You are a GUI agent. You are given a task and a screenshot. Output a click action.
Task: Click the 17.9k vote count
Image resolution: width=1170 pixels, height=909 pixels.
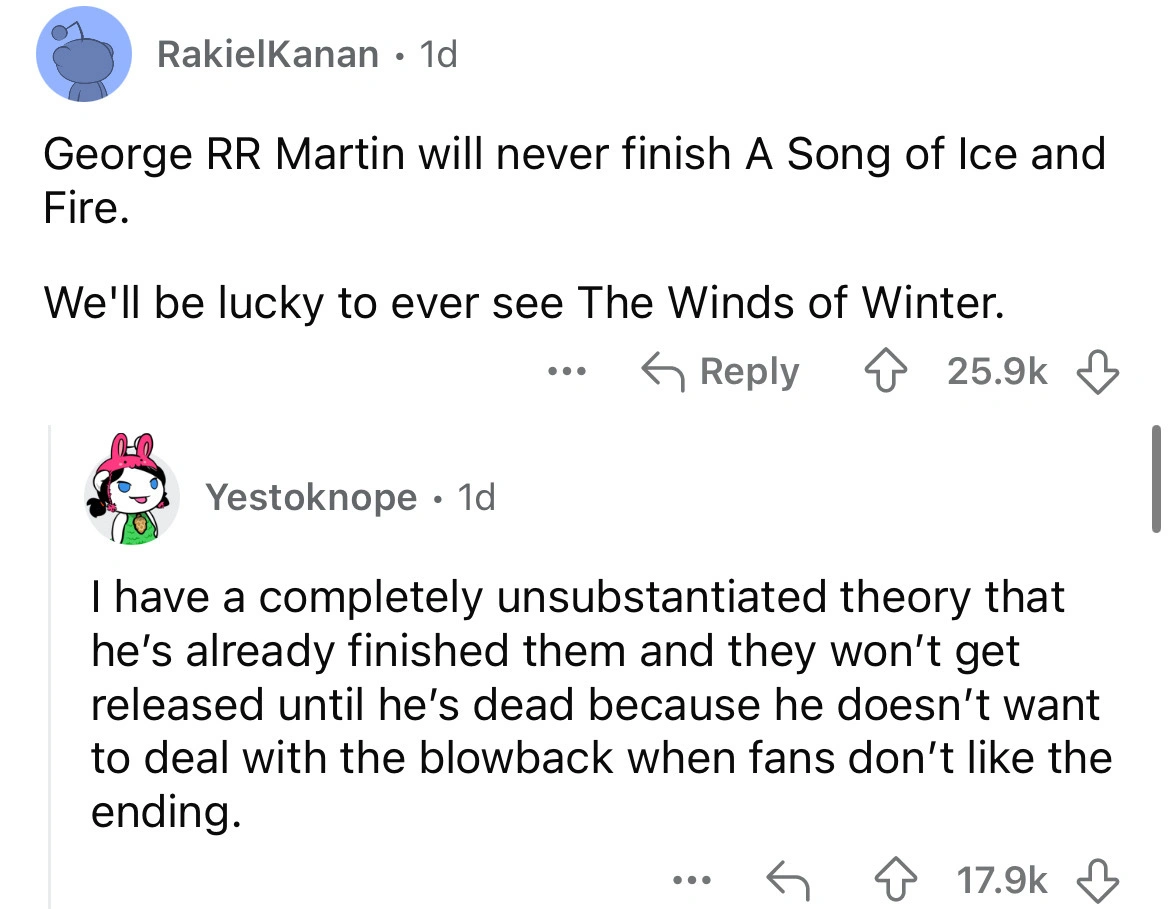click(1002, 880)
